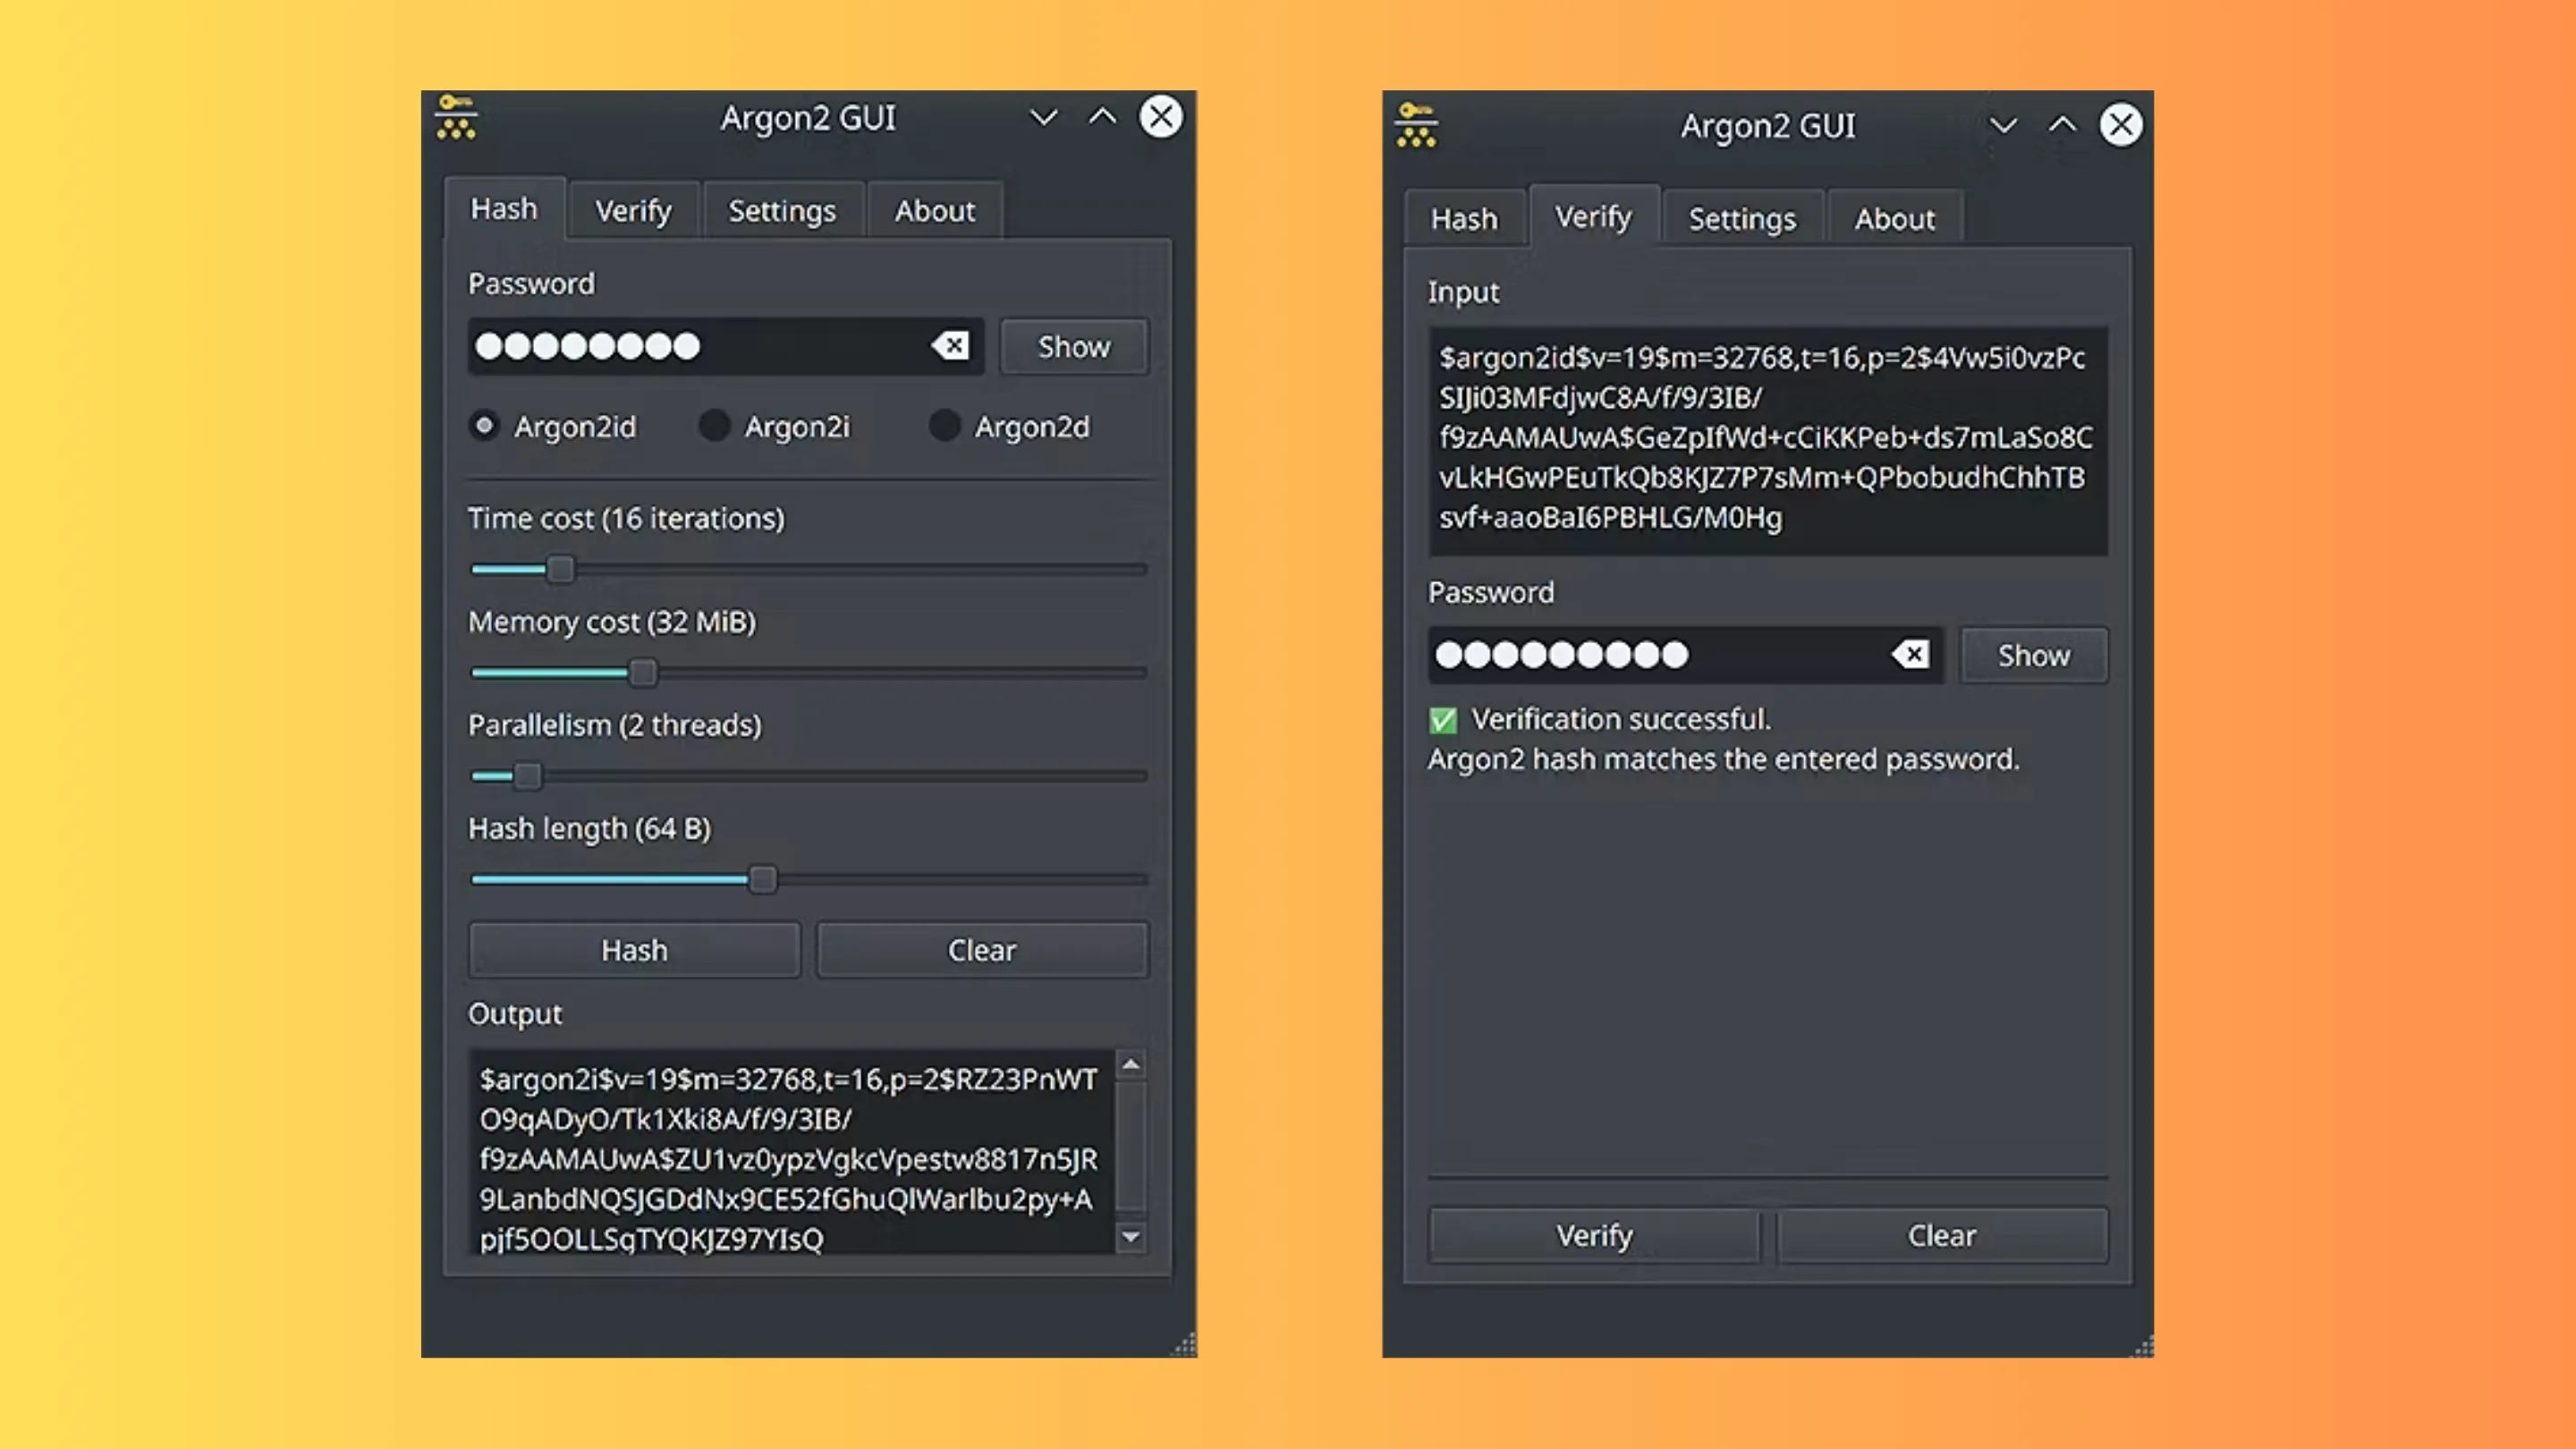Click the Hash length slider handle
This screenshot has height=1449, width=2576.
(x=763, y=880)
